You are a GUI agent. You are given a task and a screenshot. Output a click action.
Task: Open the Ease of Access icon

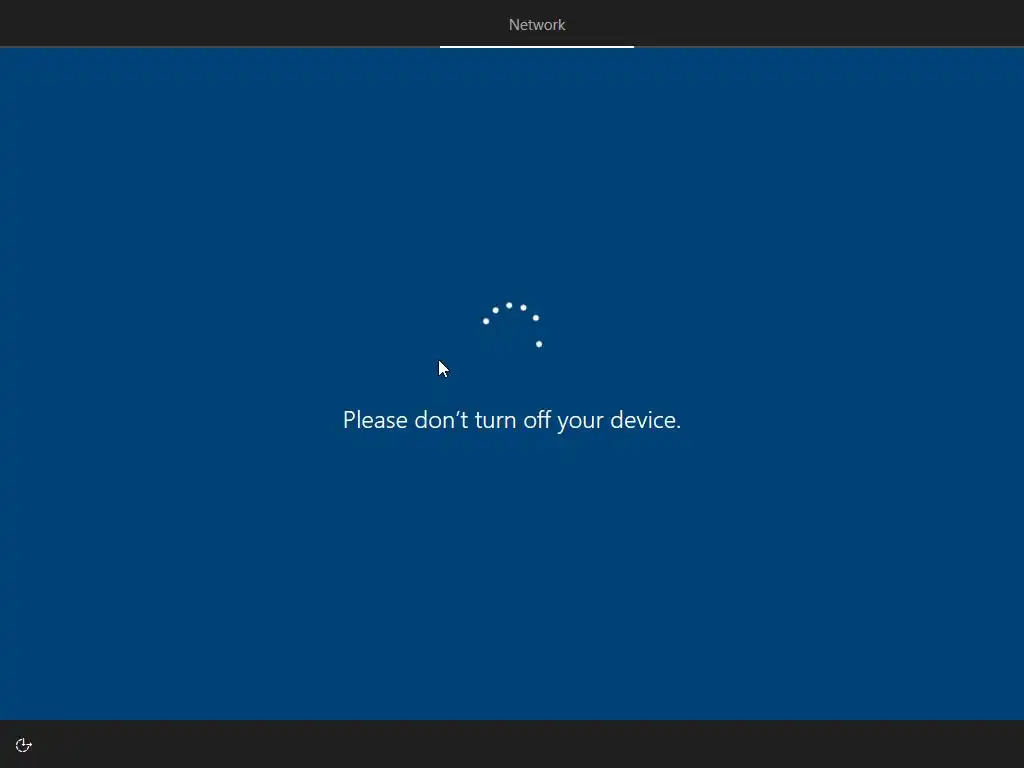[x=24, y=745]
